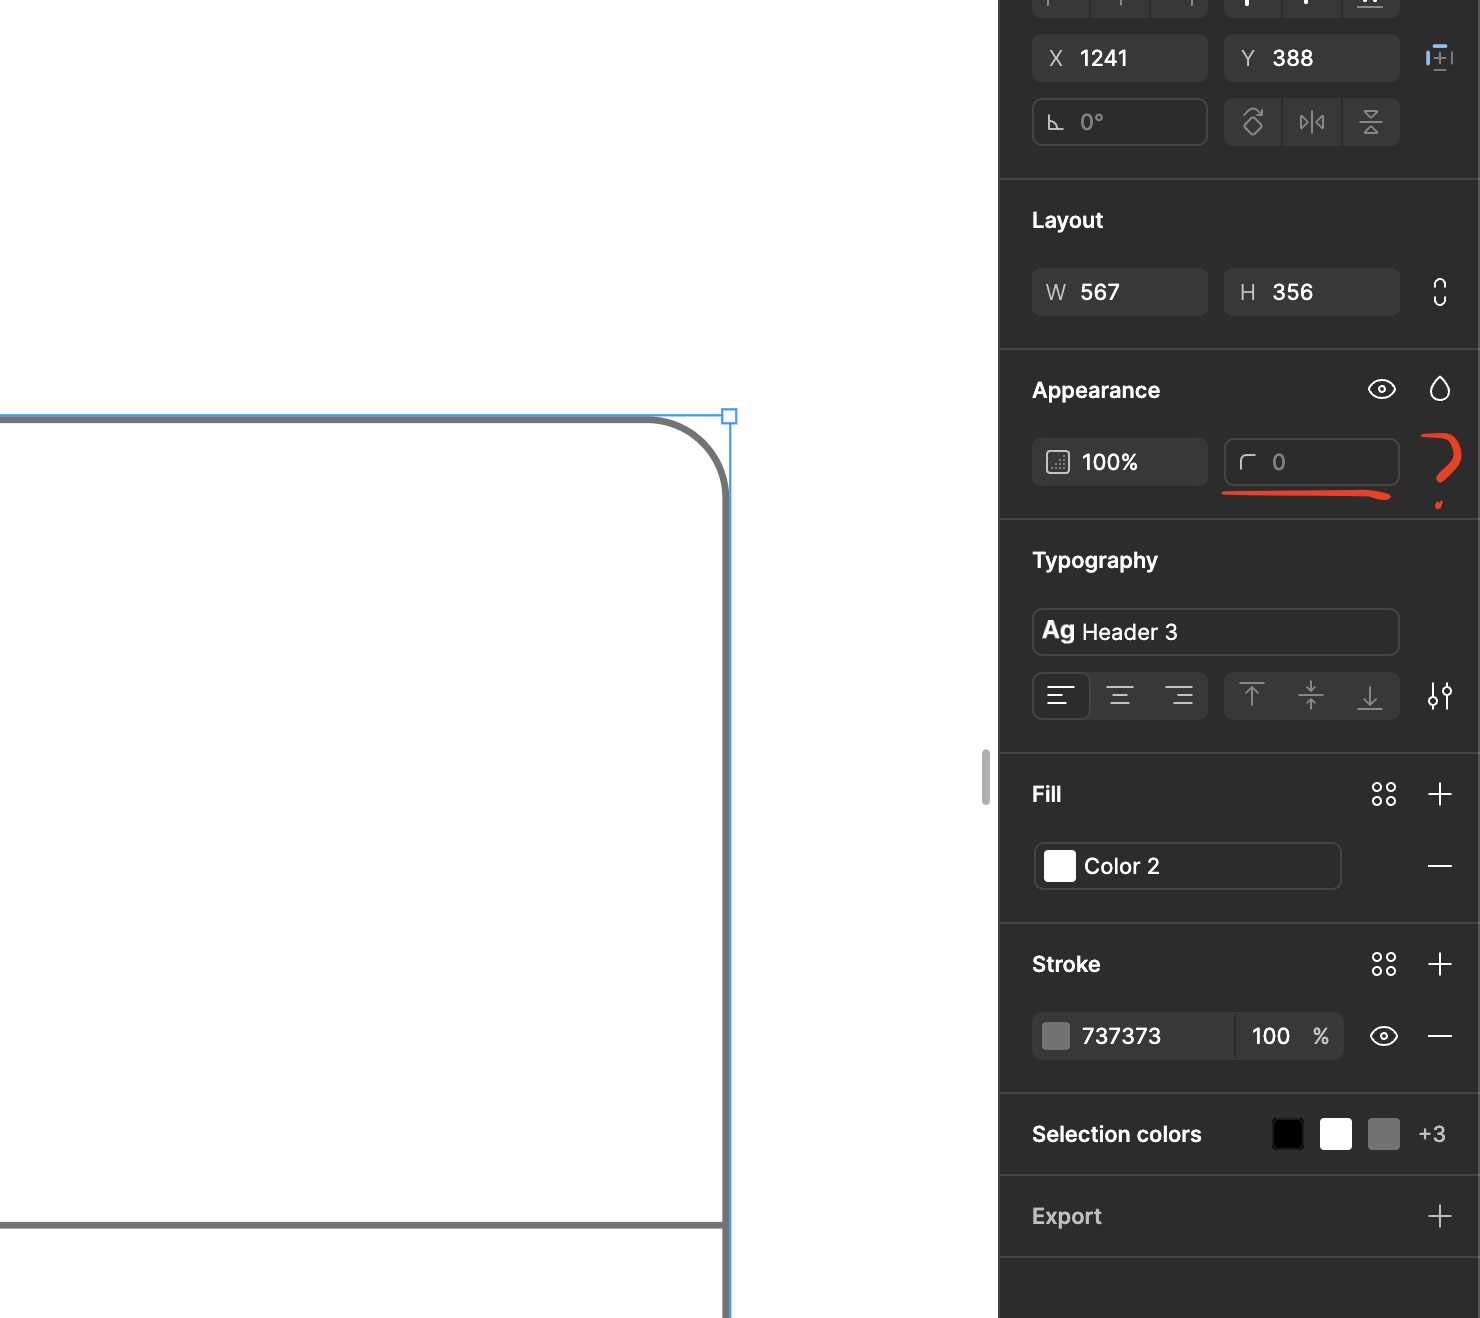1480x1318 pixels.
Task: Align text to bottom
Action: (x=1370, y=696)
